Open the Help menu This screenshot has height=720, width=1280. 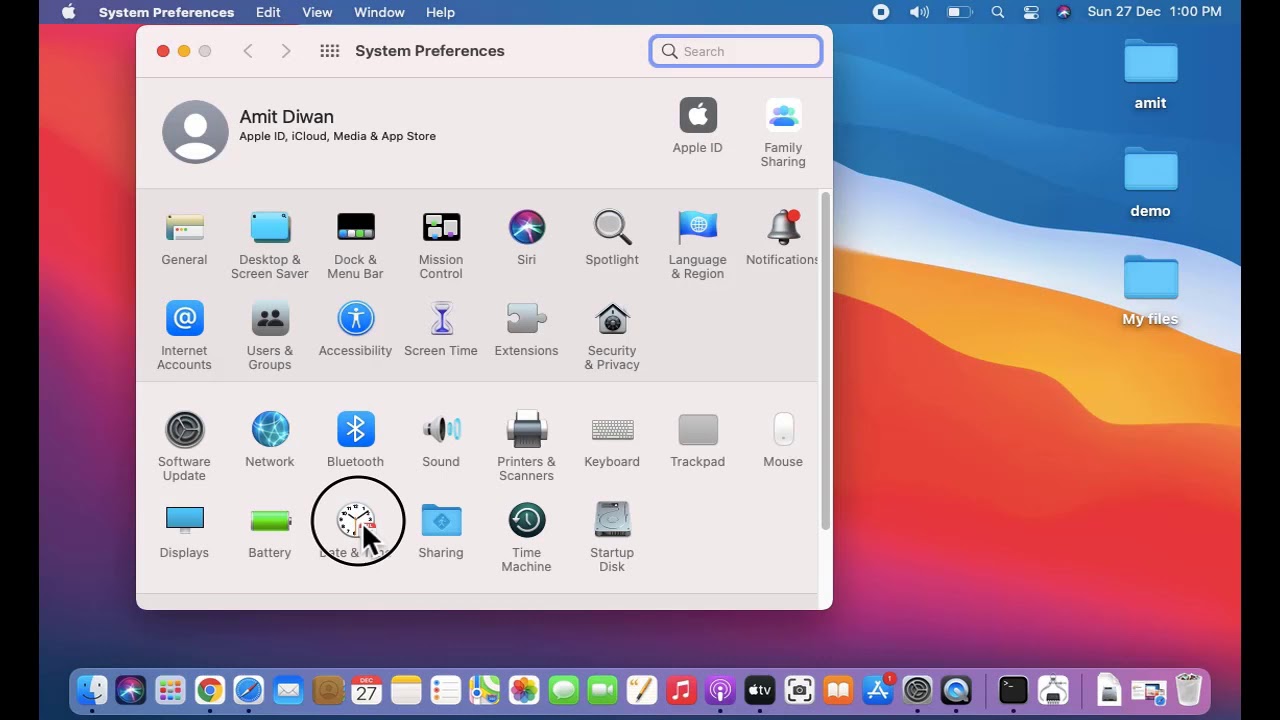(x=440, y=12)
